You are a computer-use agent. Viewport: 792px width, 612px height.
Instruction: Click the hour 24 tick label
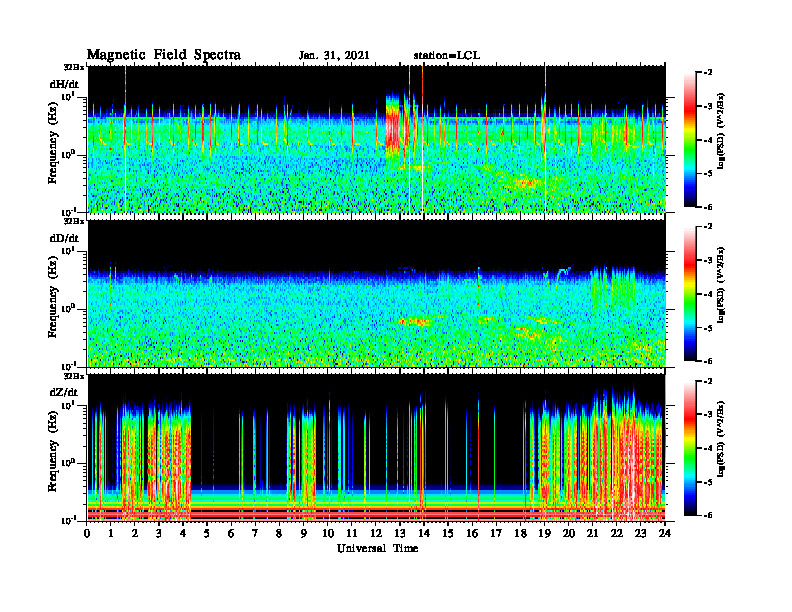click(665, 533)
